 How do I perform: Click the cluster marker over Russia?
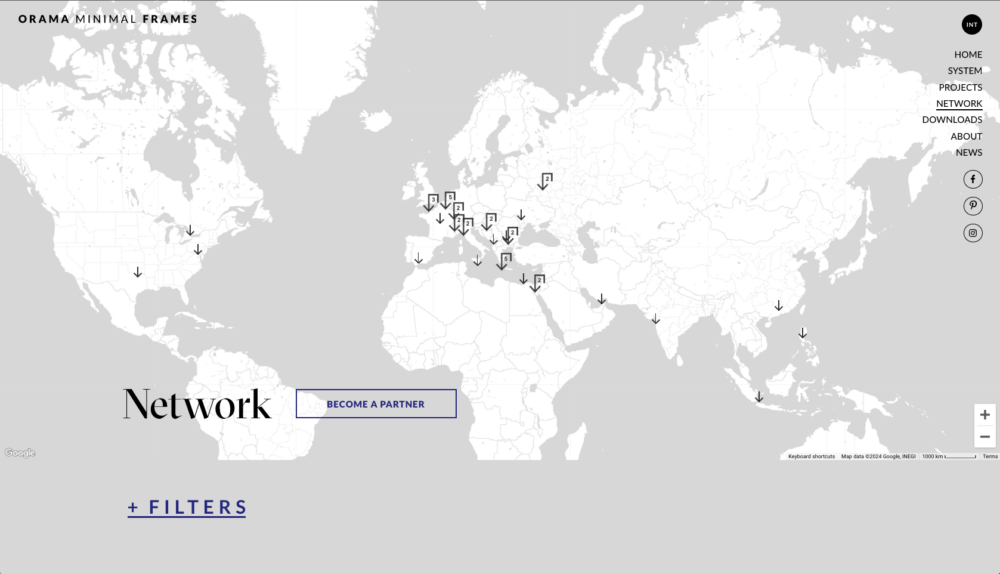click(x=544, y=181)
